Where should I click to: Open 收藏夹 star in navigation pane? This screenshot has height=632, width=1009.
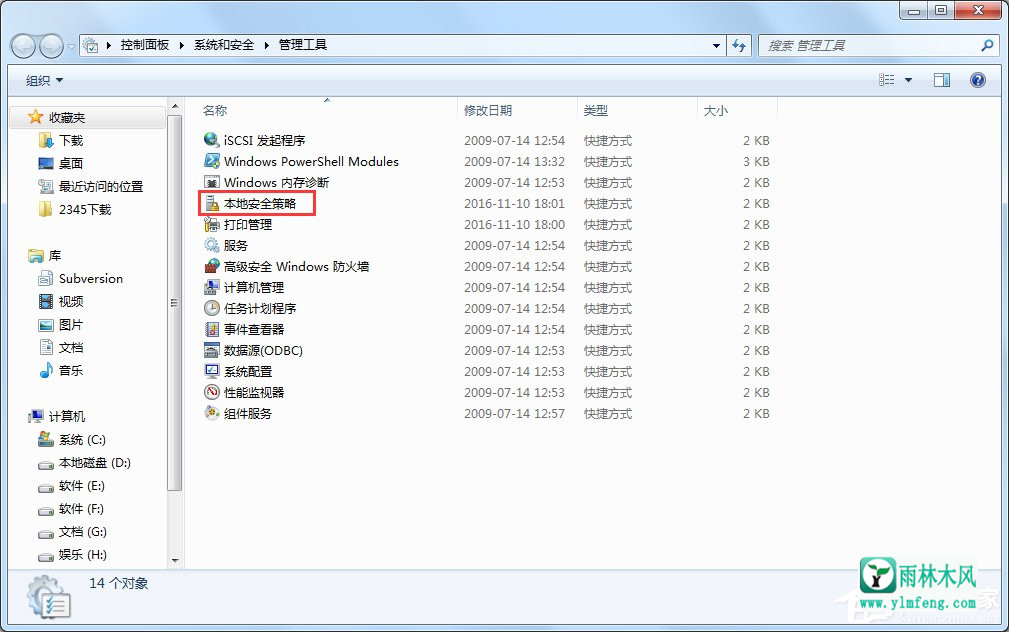[x=35, y=117]
